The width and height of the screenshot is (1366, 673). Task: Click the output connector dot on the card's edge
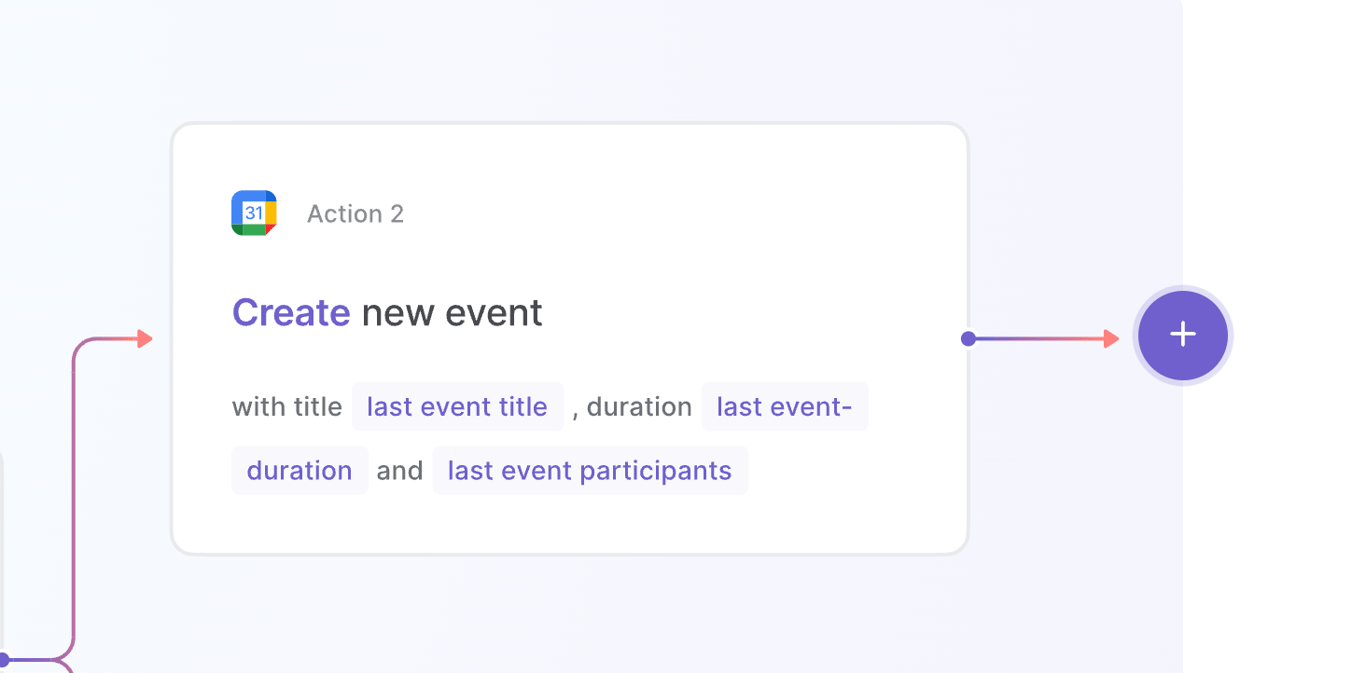(x=968, y=339)
